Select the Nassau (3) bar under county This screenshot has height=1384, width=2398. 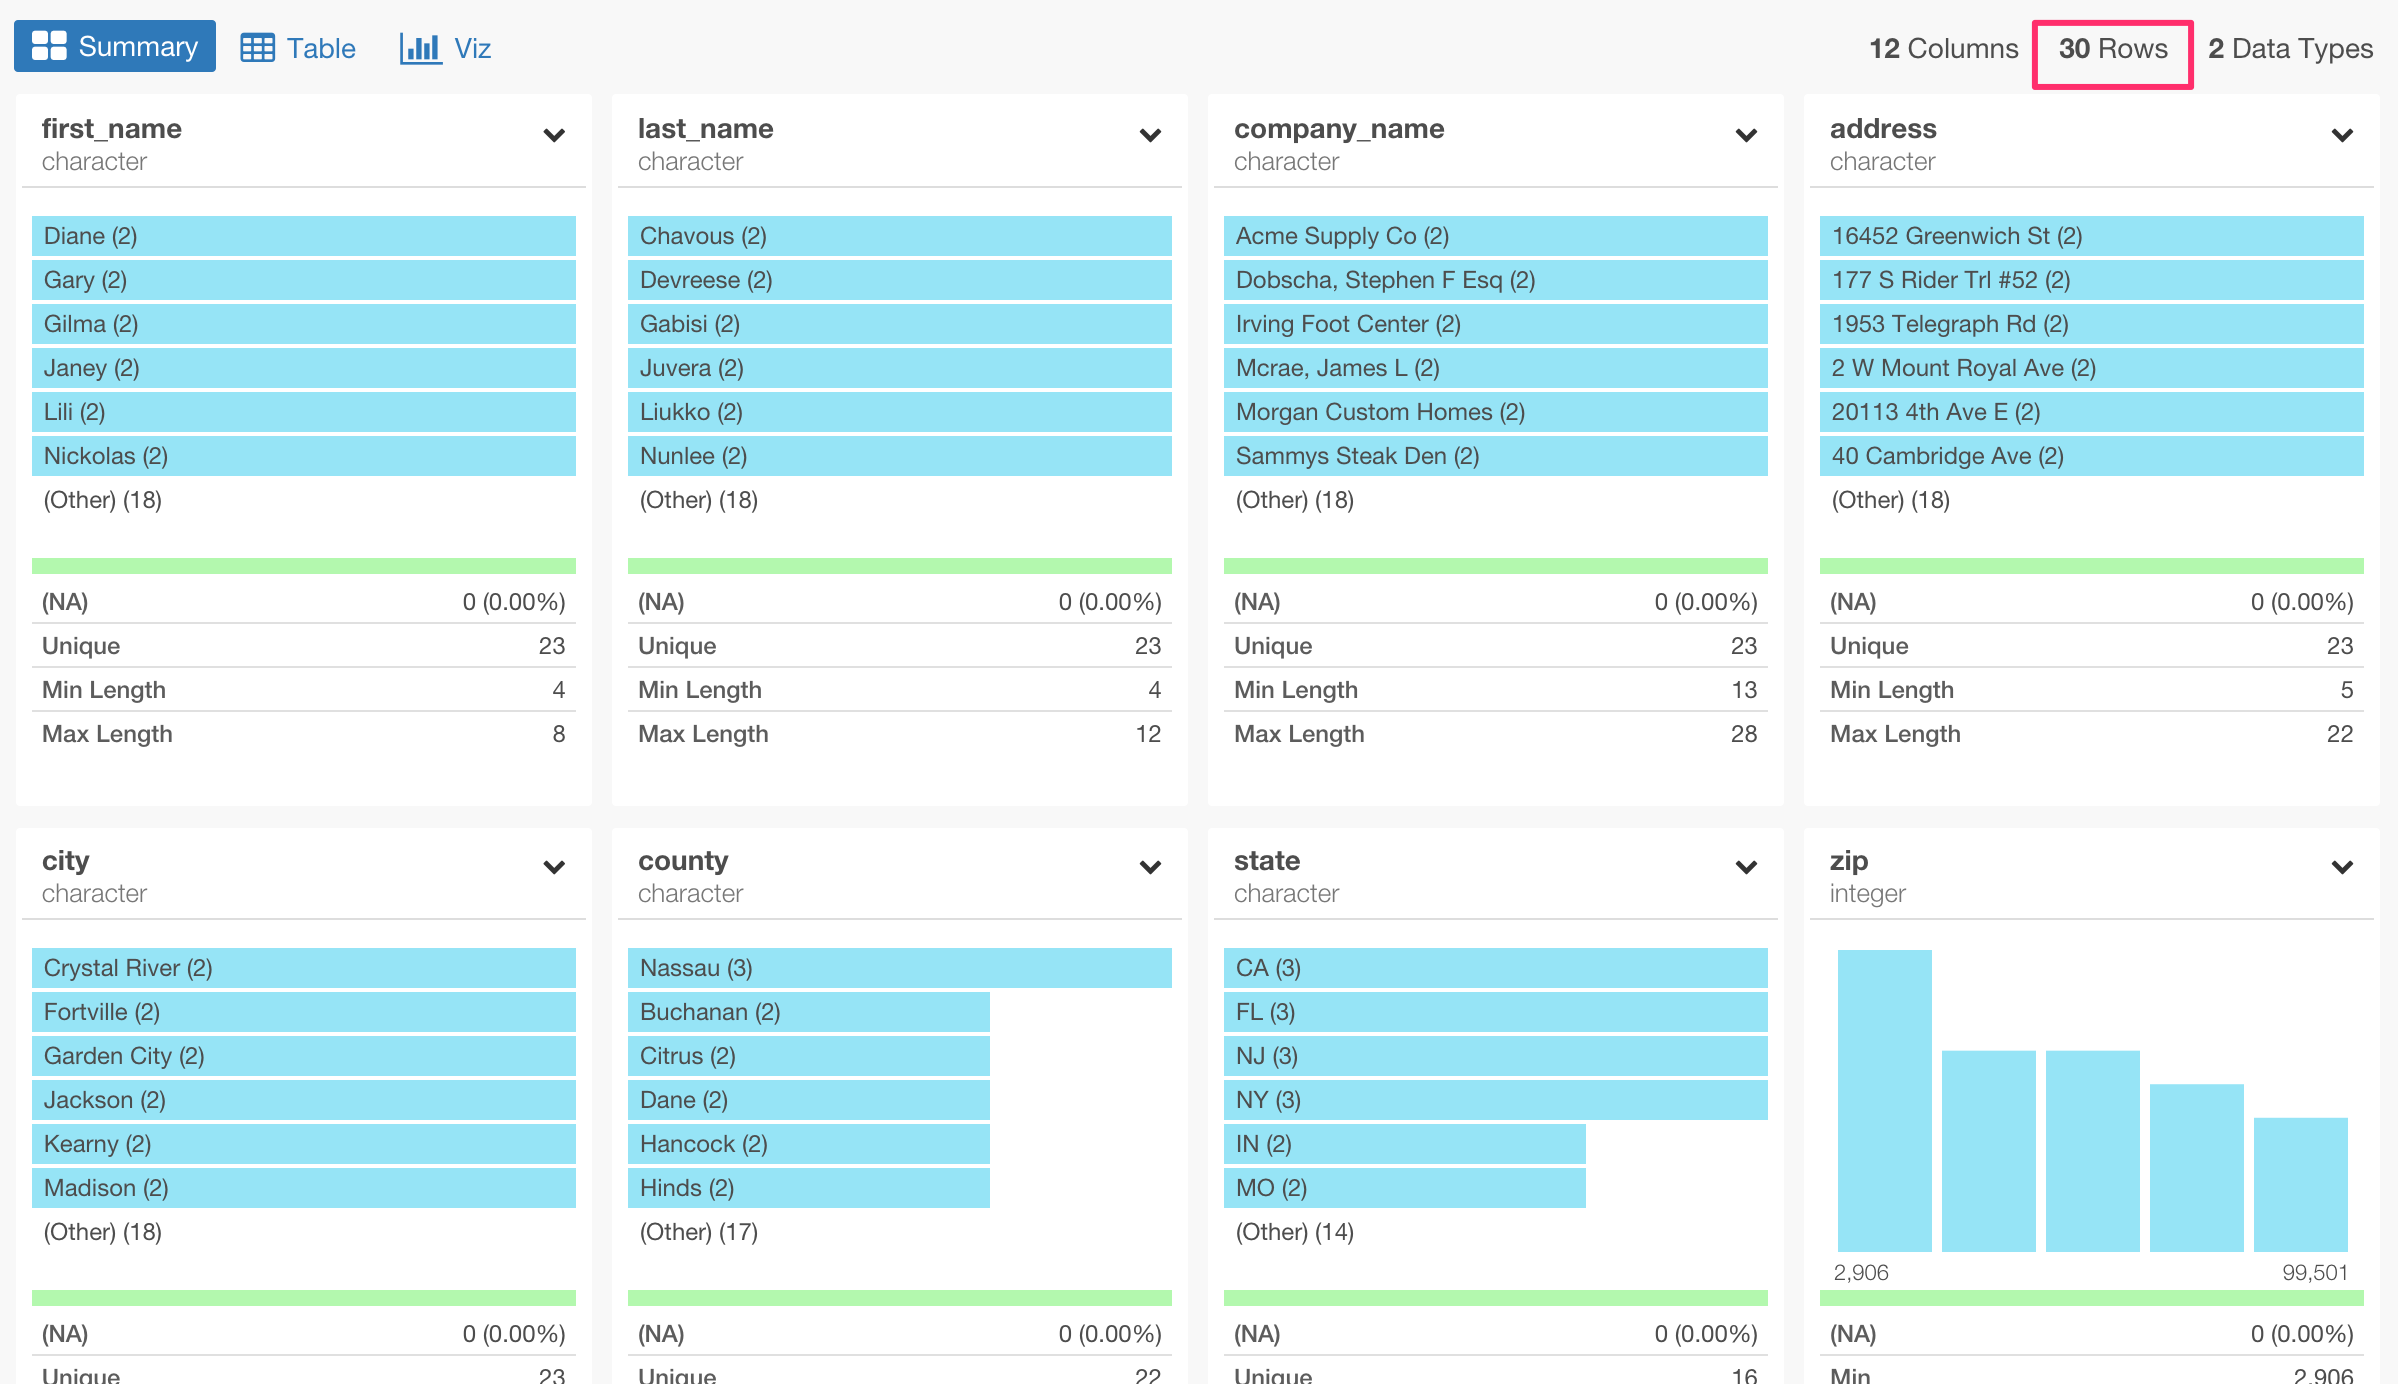898,967
